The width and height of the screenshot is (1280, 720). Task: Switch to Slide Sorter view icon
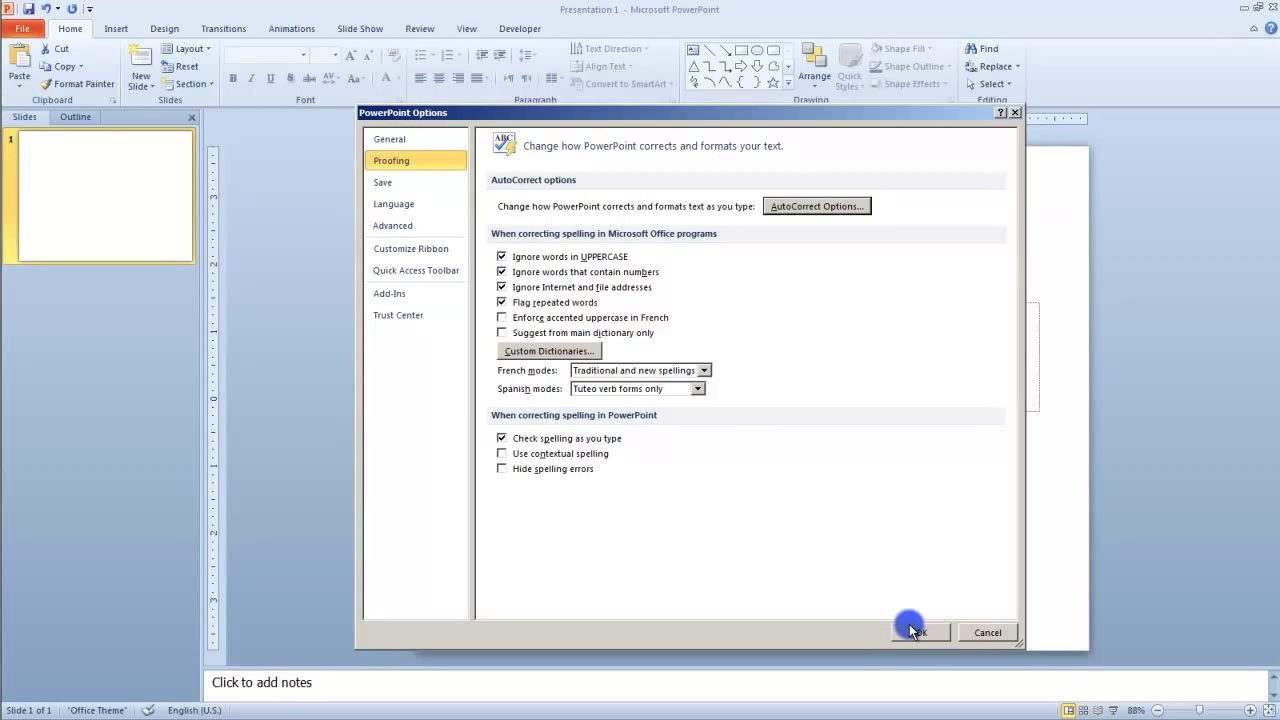1085,710
